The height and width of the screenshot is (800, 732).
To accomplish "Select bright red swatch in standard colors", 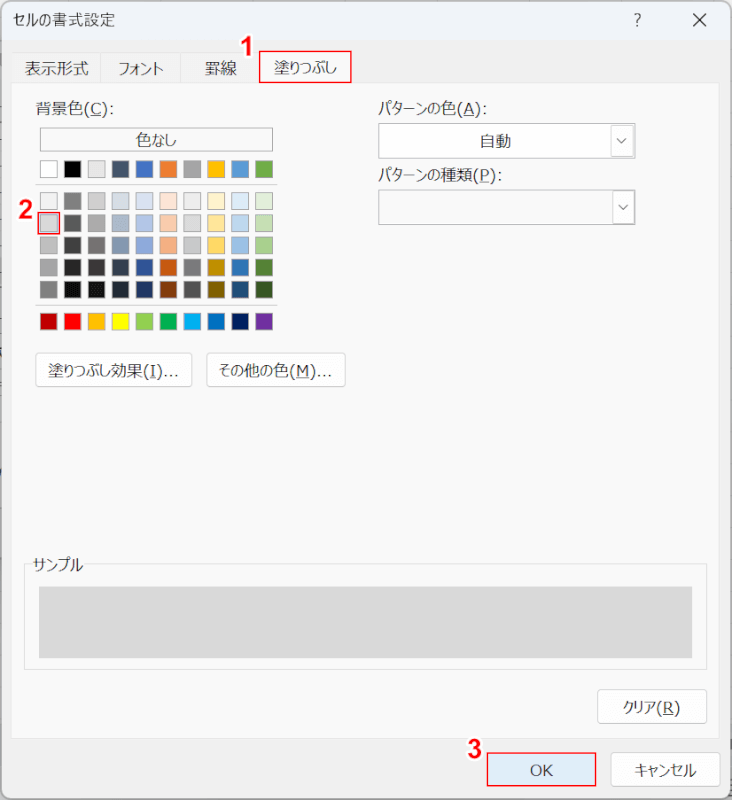I will [x=72, y=321].
